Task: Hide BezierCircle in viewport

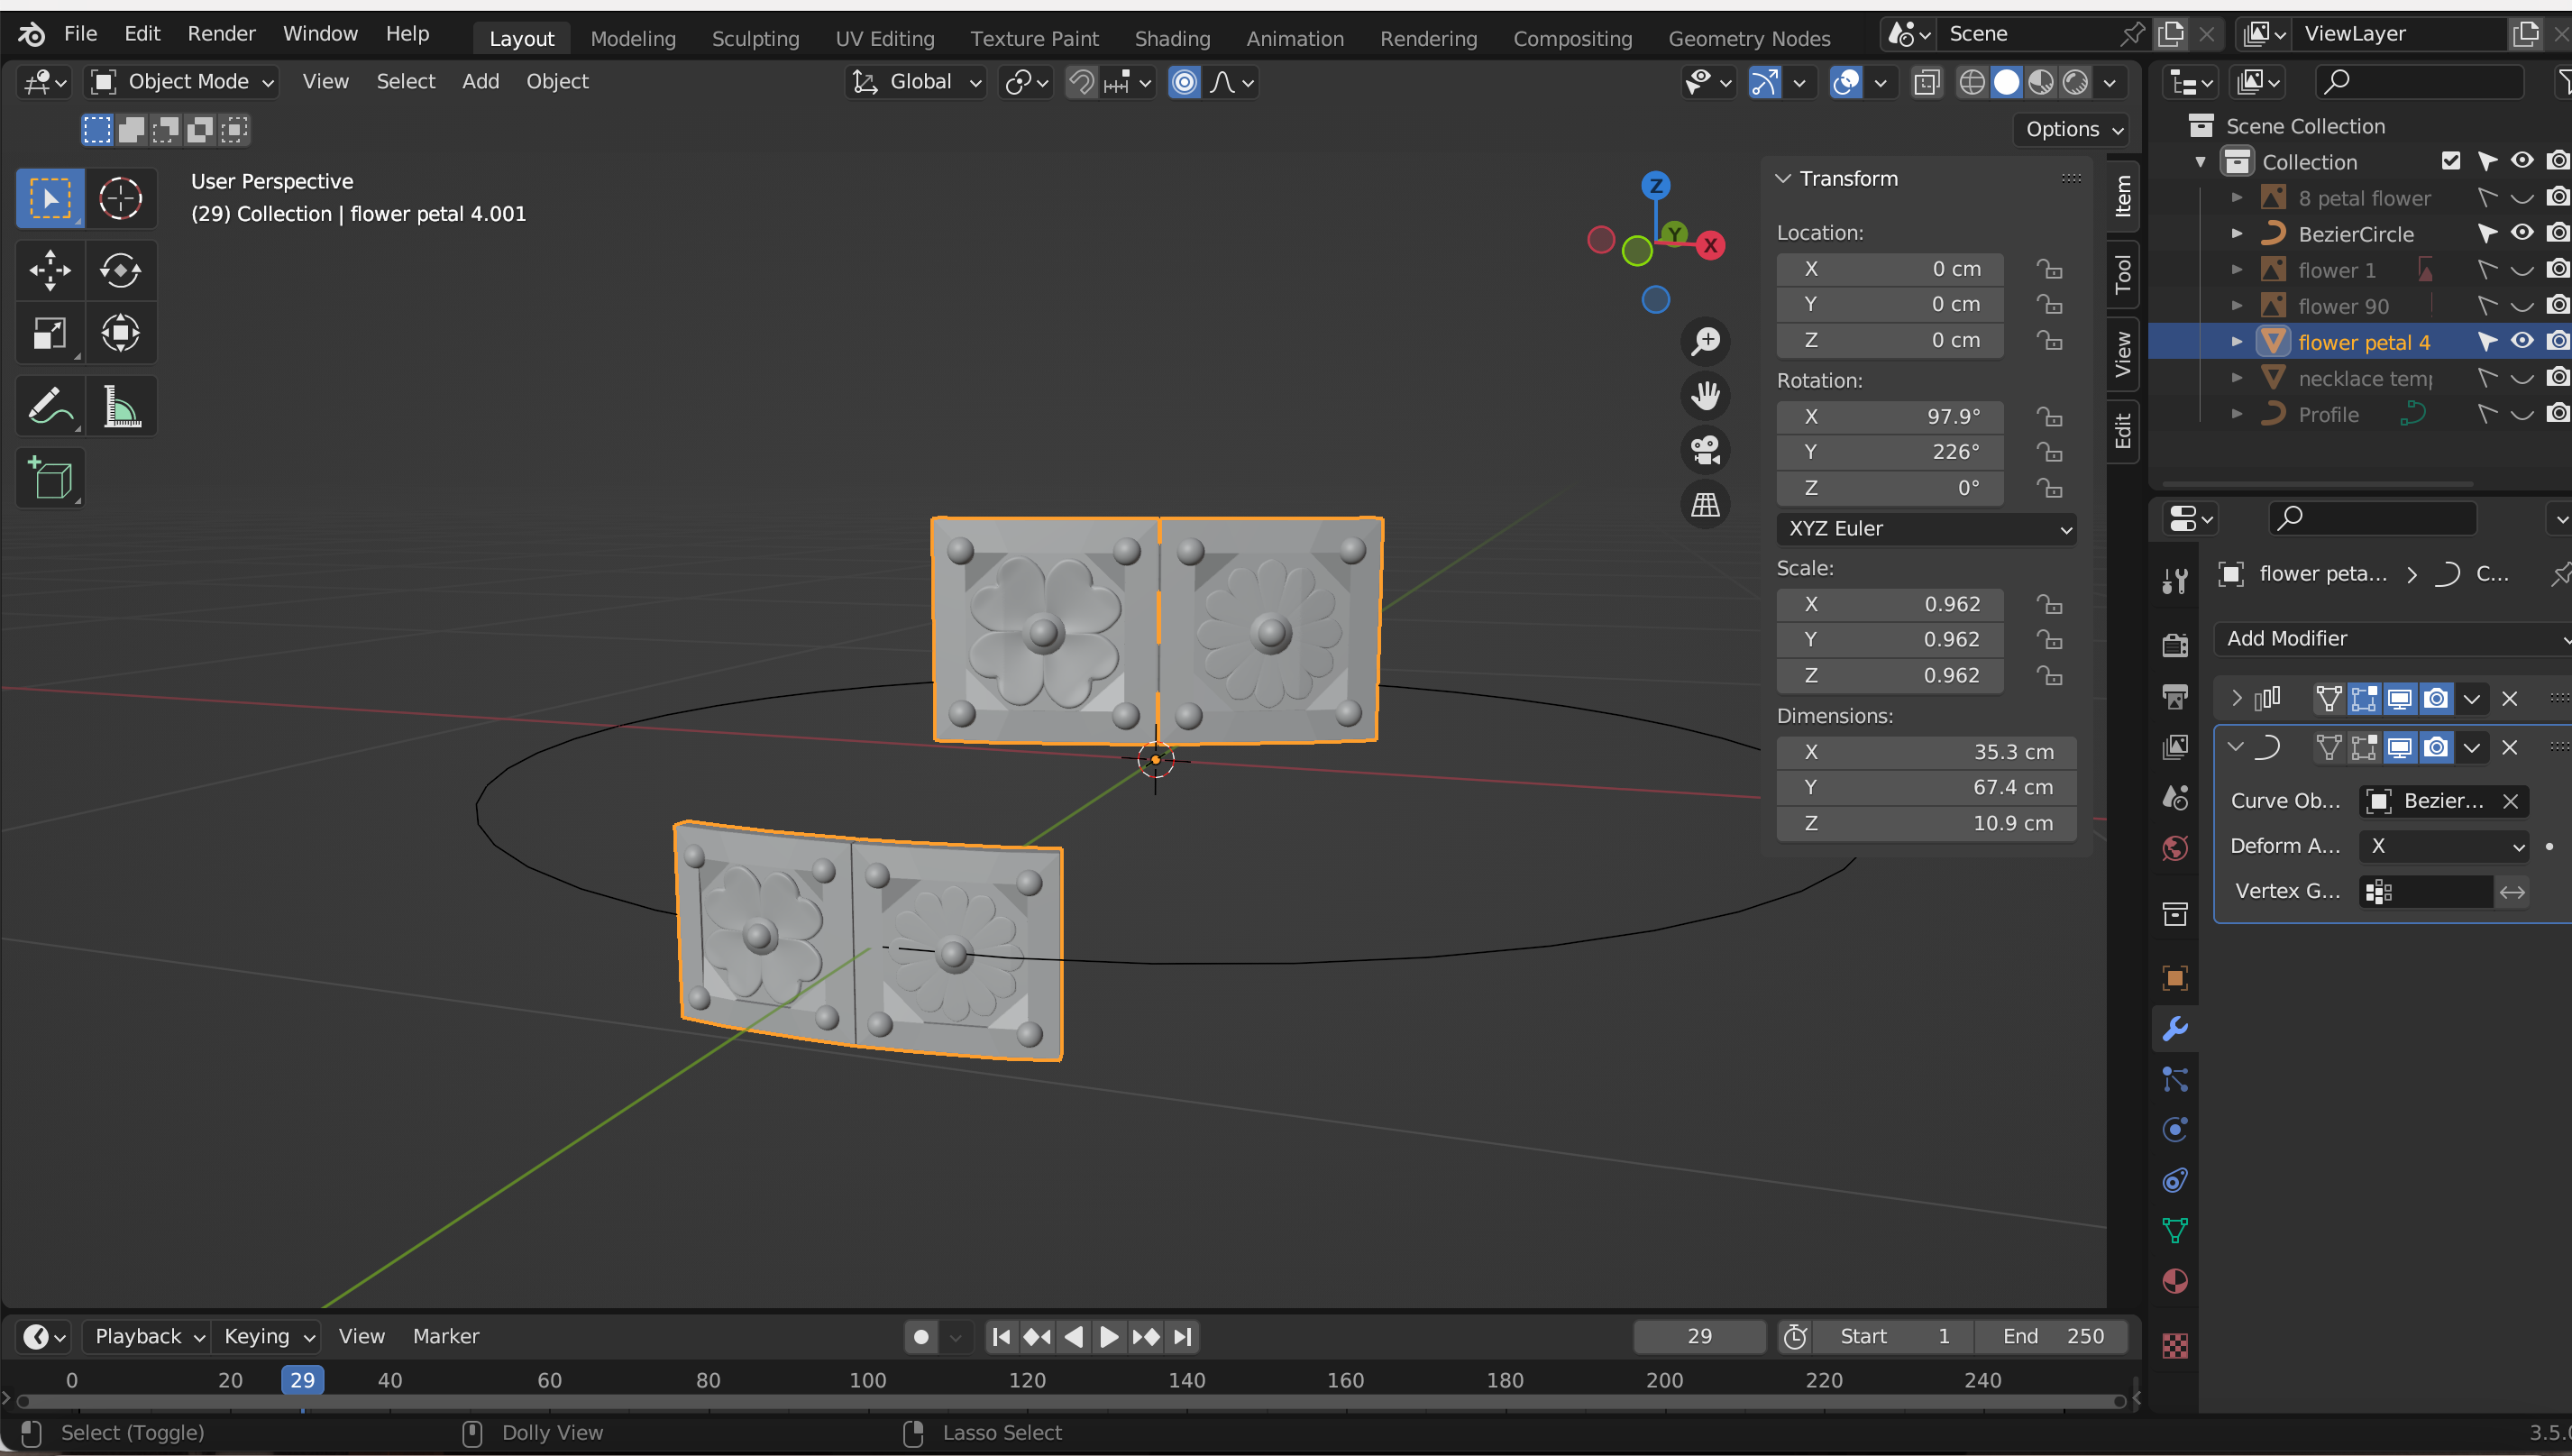Action: pyautogui.click(x=2522, y=233)
